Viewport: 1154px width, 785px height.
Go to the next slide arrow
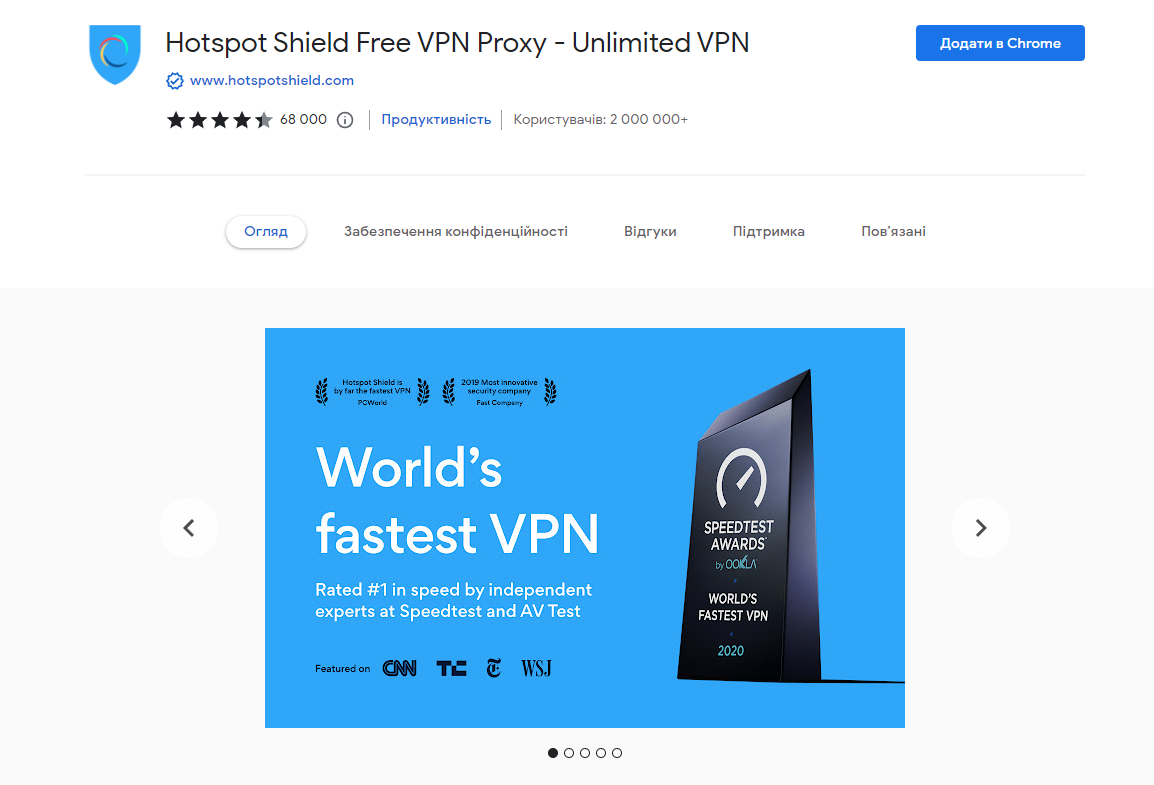[980, 528]
